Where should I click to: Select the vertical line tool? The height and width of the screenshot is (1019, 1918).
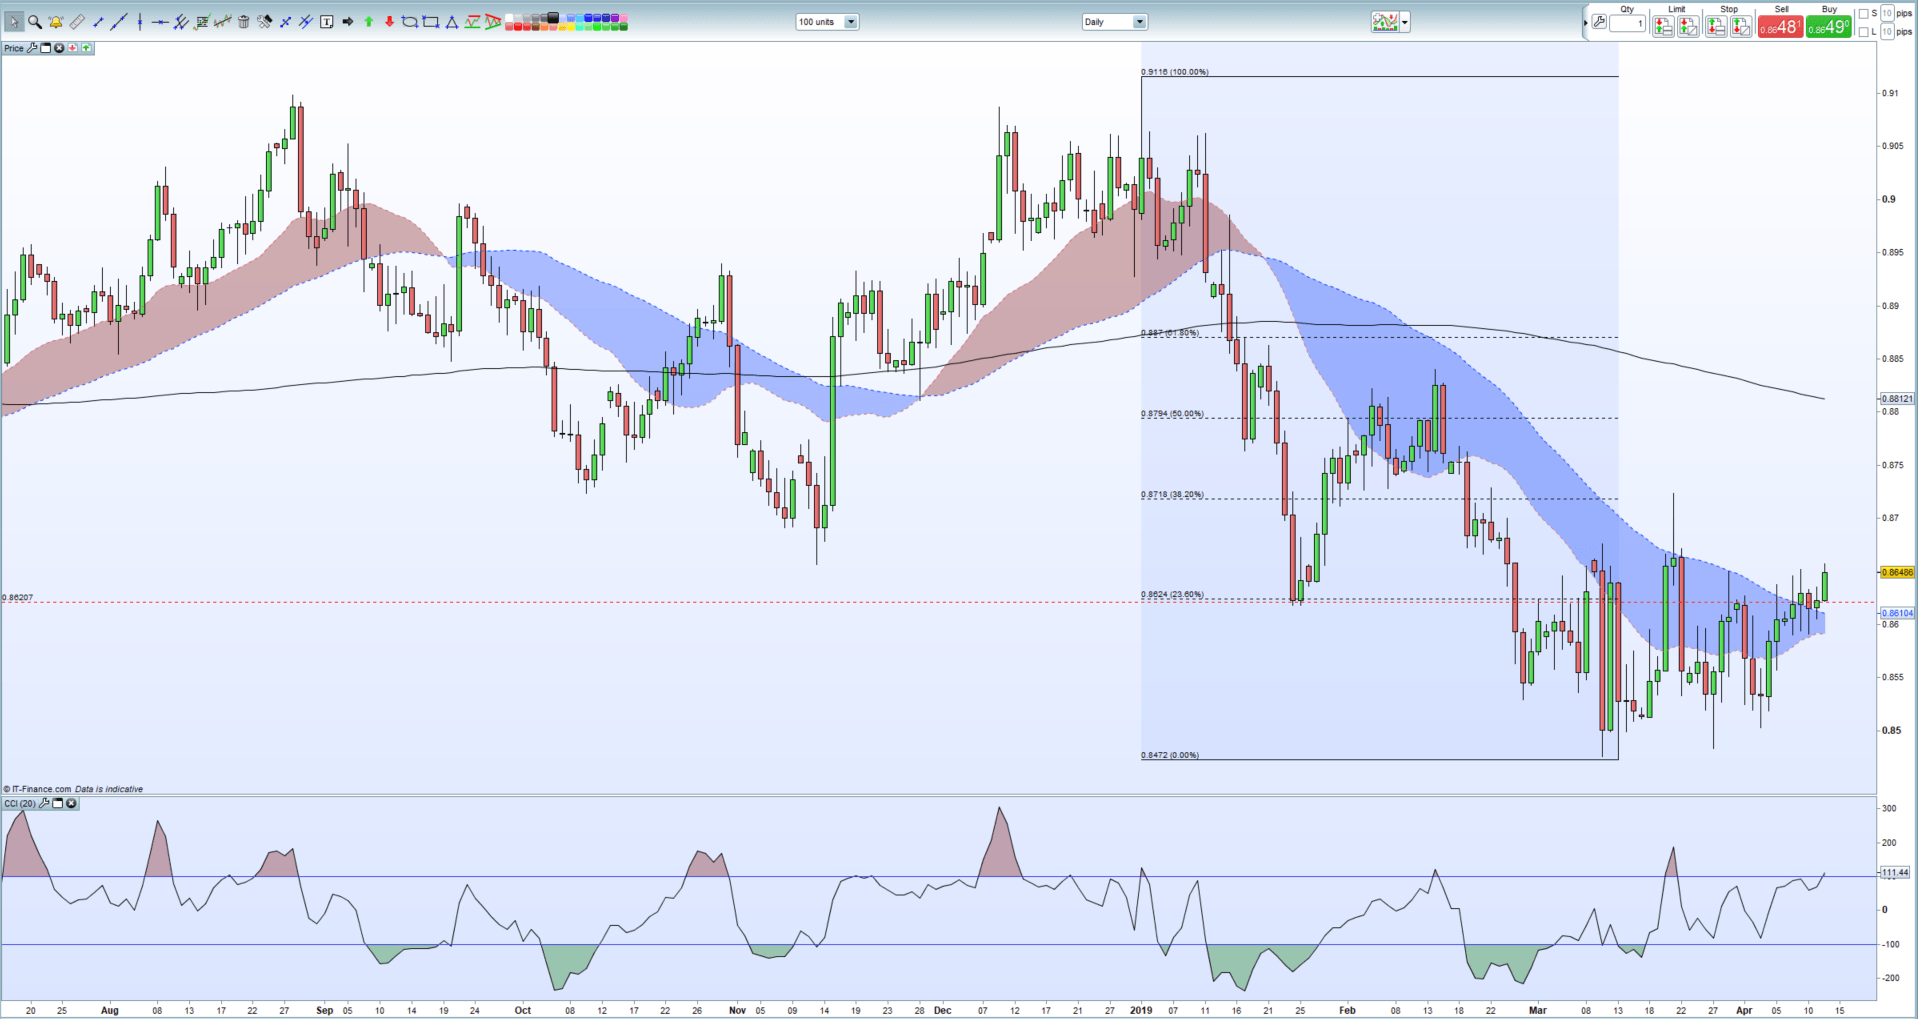click(140, 21)
